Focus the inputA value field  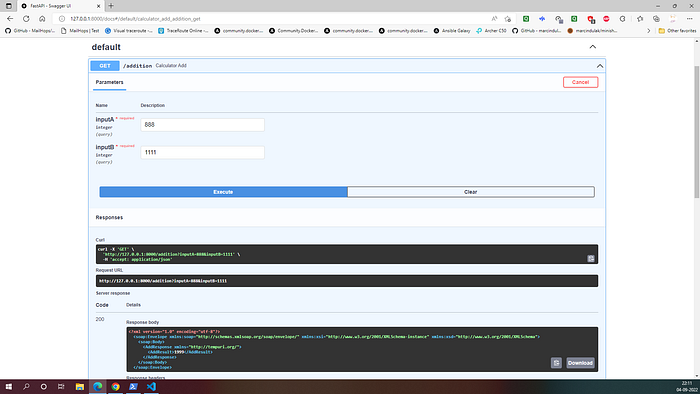point(202,125)
